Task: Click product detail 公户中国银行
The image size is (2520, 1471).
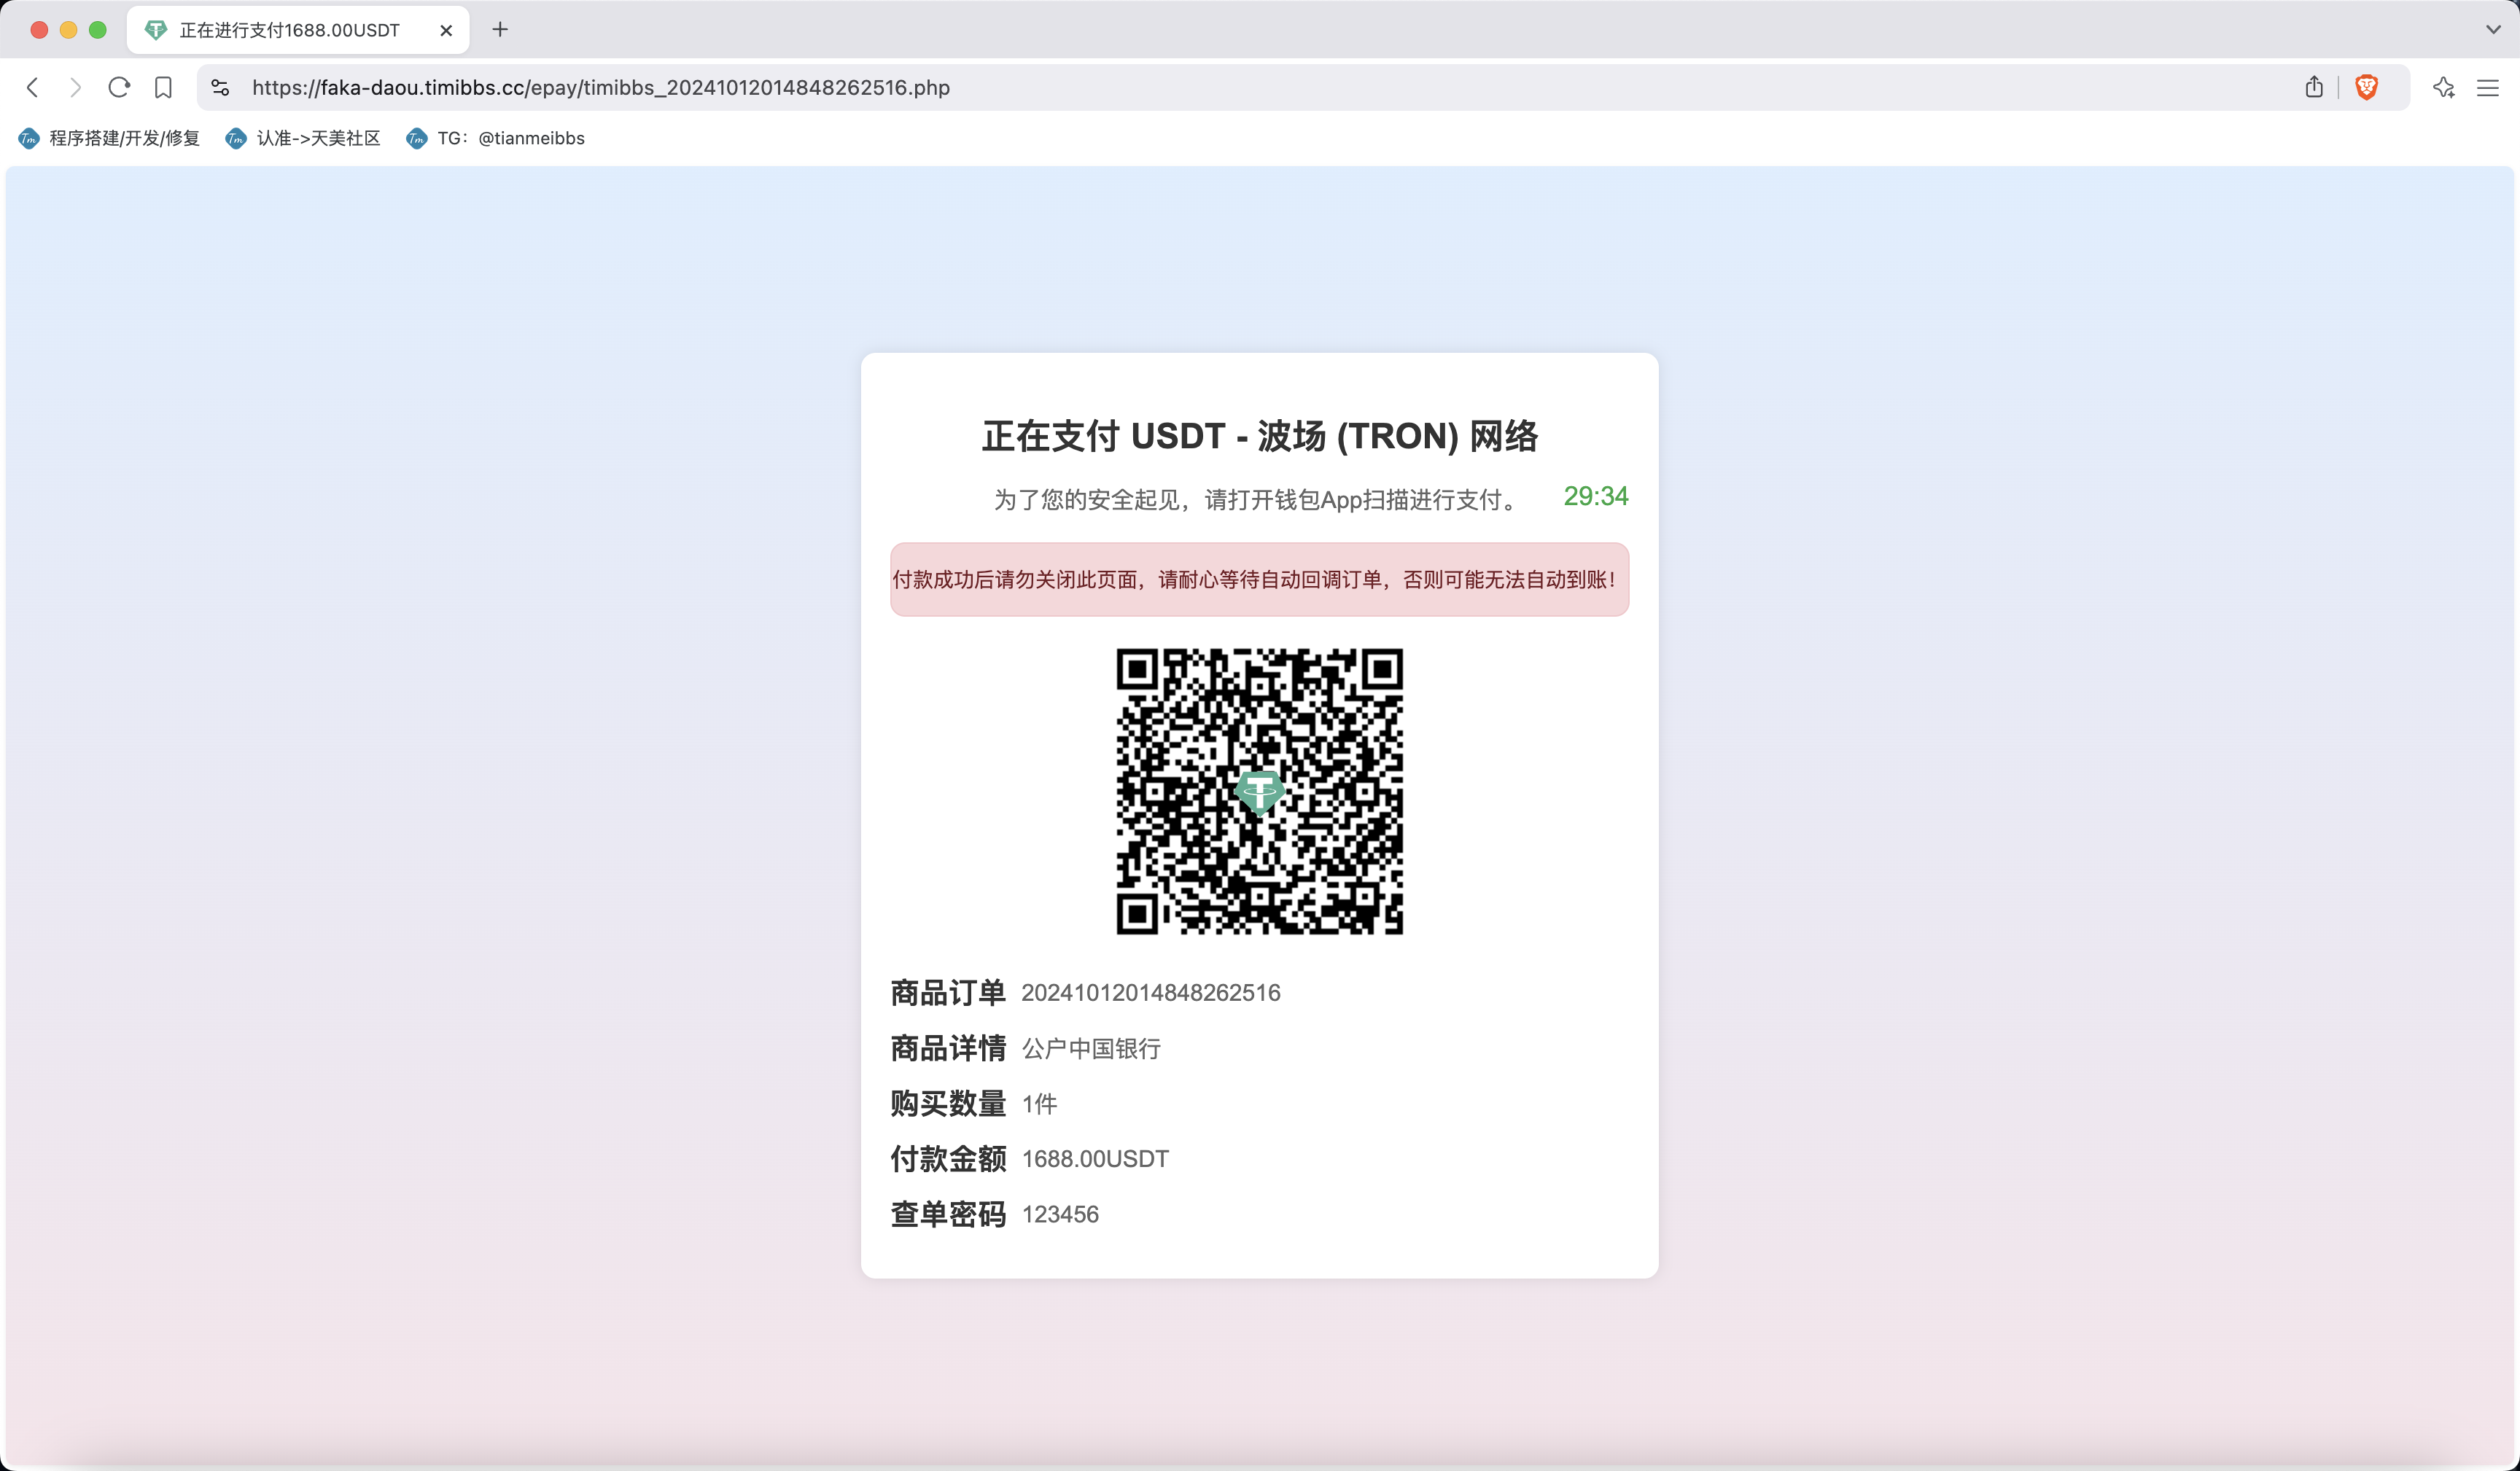Action: click(x=1091, y=1048)
